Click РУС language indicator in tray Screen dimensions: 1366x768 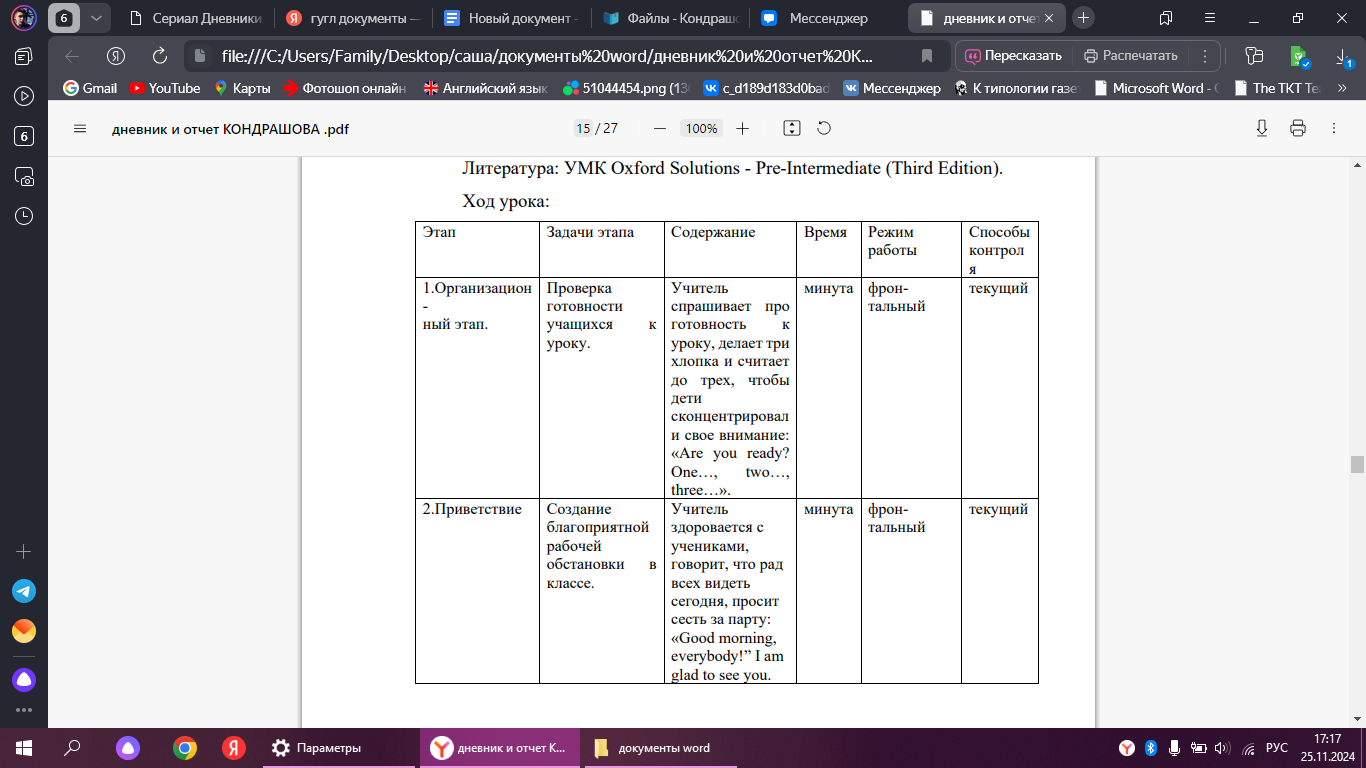tap(1276, 748)
